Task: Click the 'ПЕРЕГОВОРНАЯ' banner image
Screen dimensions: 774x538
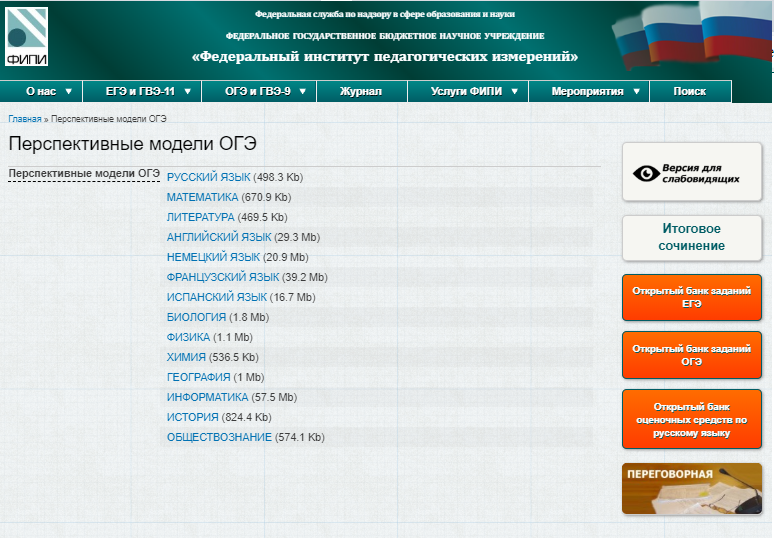Action: coord(692,489)
